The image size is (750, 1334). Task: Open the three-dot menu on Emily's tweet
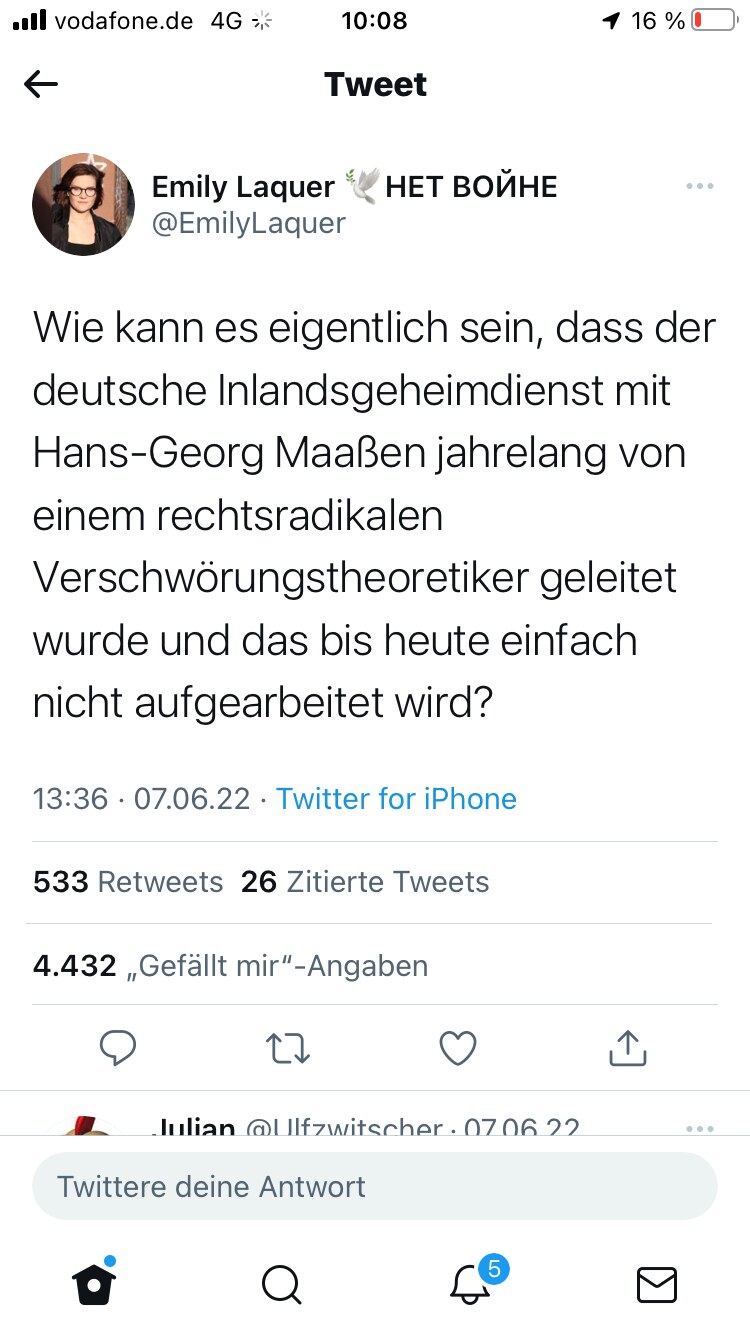(699, 186)
